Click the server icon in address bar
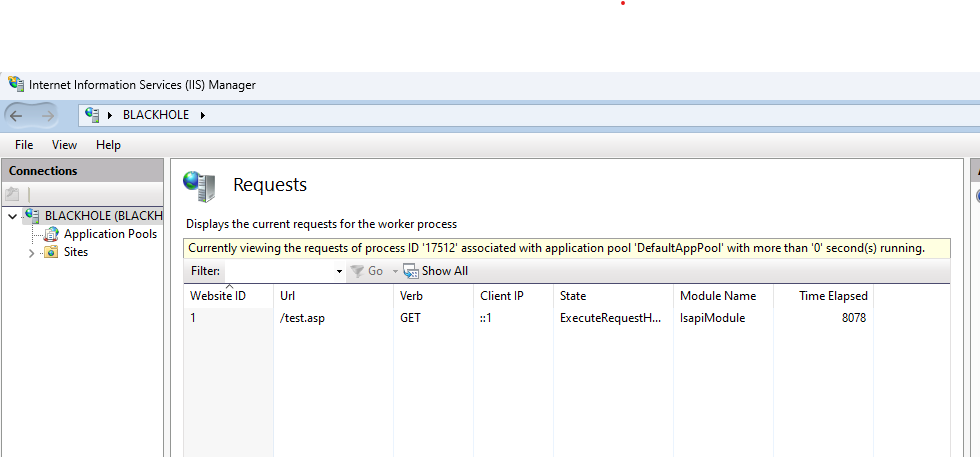This screenshot has height=457, width=980. 92,115
